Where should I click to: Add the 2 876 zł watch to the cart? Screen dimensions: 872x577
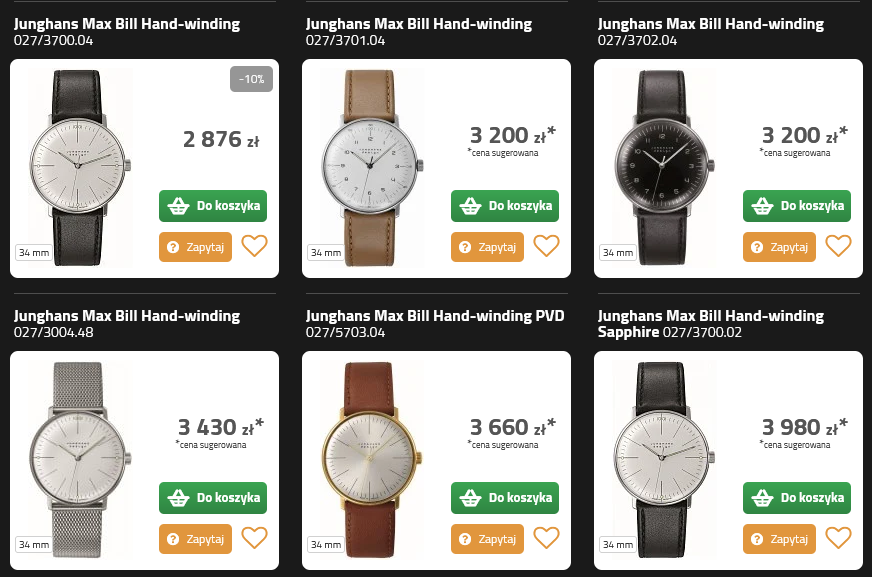[x=213, y=206]
